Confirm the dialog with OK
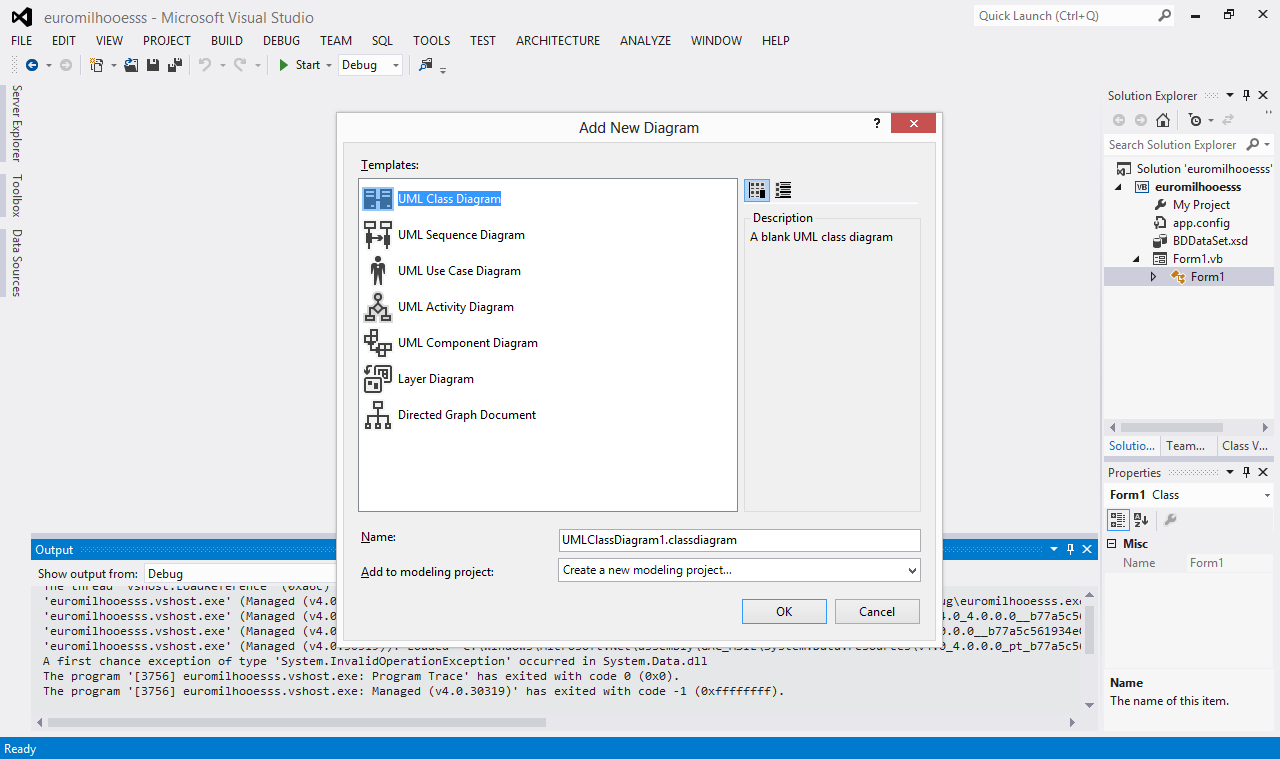Image resolution: width=1280 pixels, height=759 pixels. click(784, 611)
